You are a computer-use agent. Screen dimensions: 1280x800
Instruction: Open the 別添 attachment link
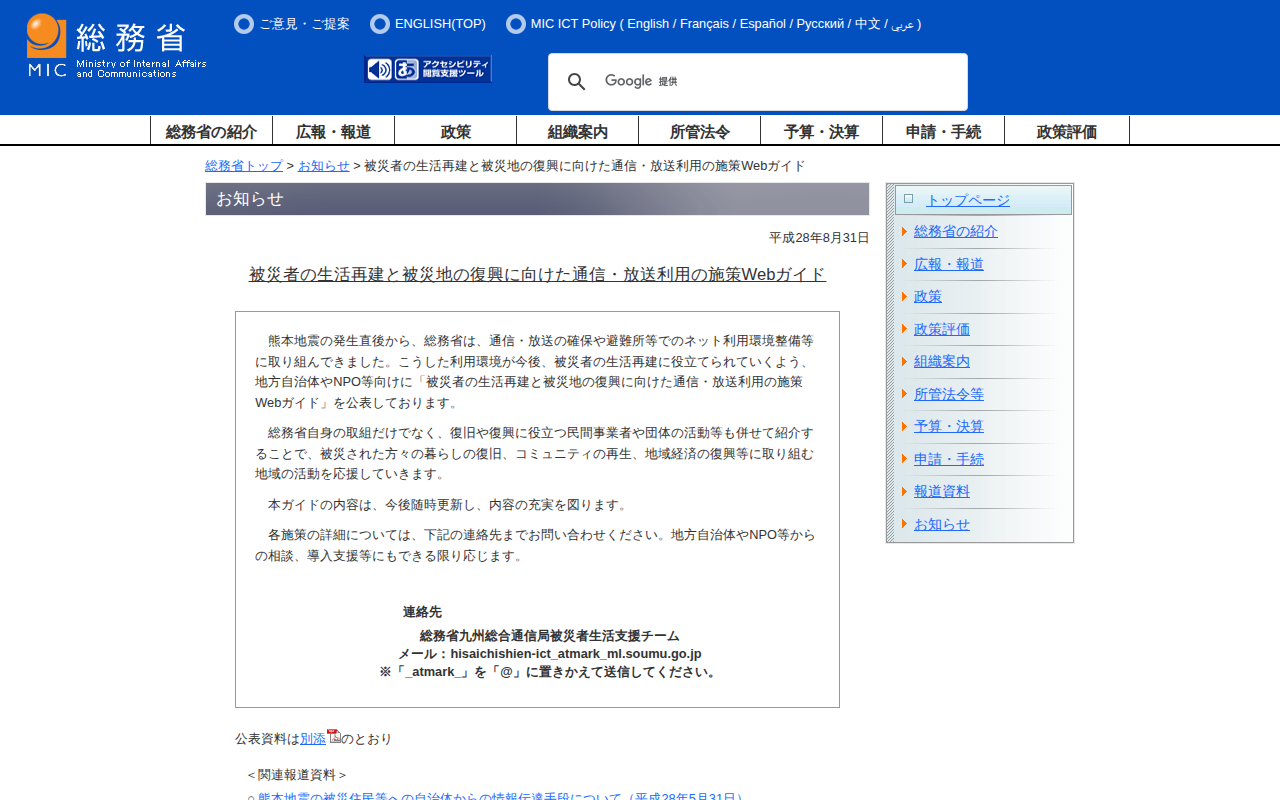click(x=313, y=739)
